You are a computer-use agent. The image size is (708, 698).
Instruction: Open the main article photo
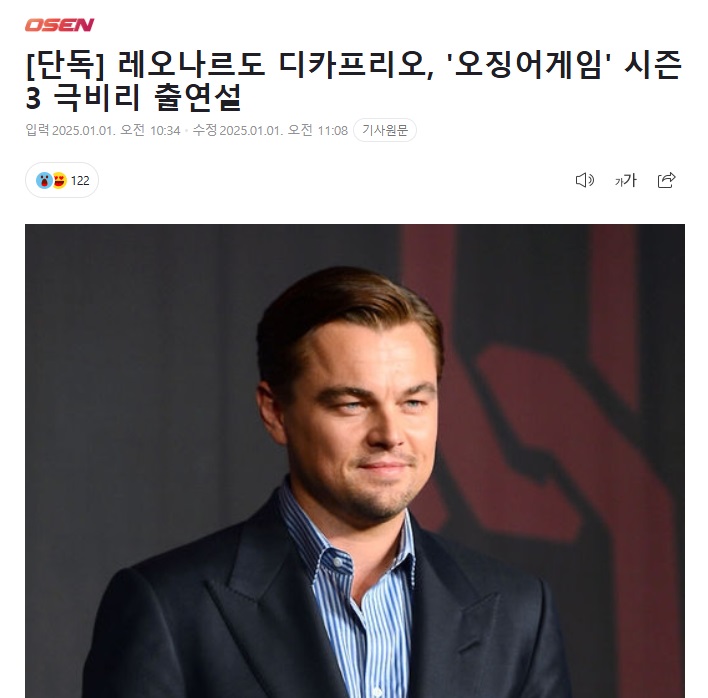click(x=355, y=461)
